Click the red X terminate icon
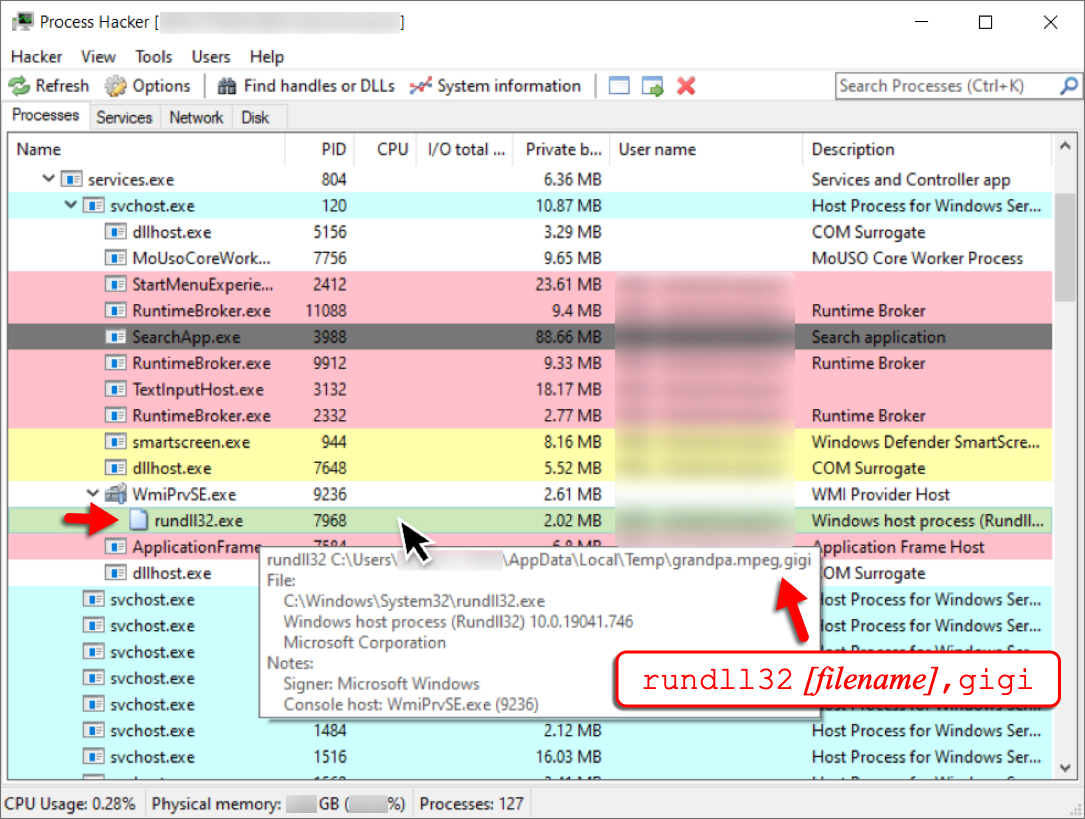 [686, 86]
